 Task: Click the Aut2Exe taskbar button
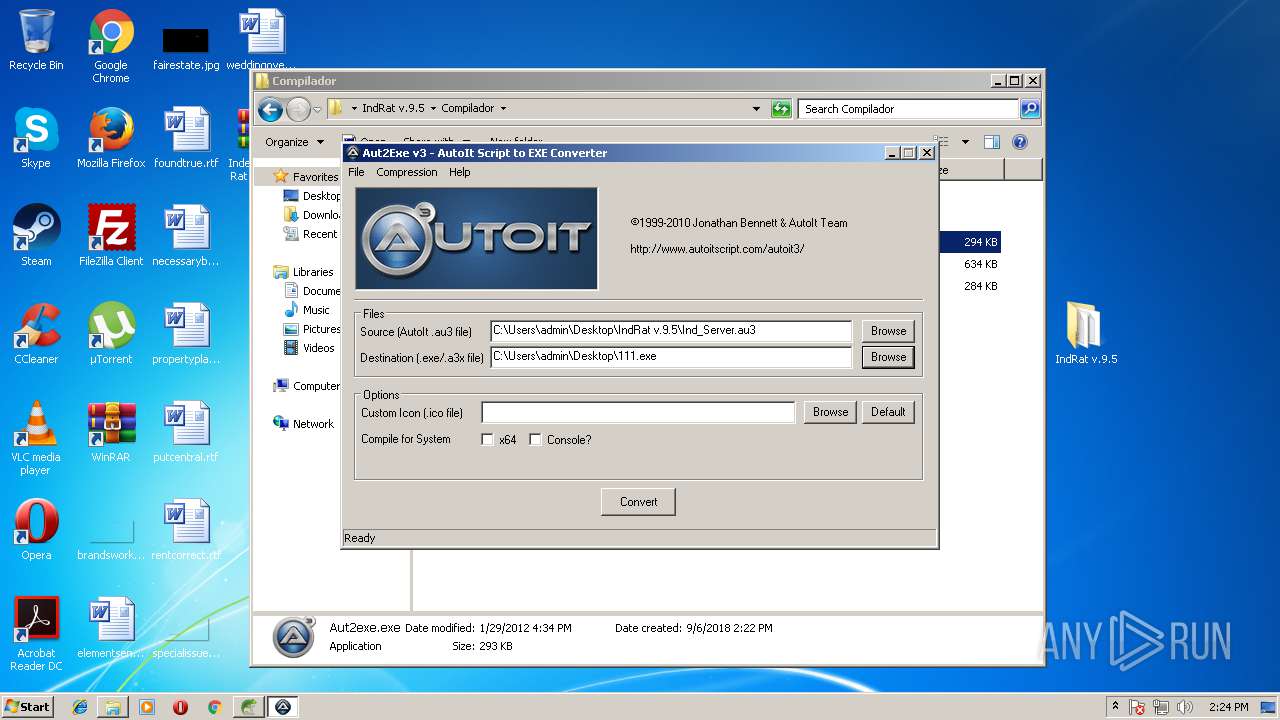(x=283, y=707)
